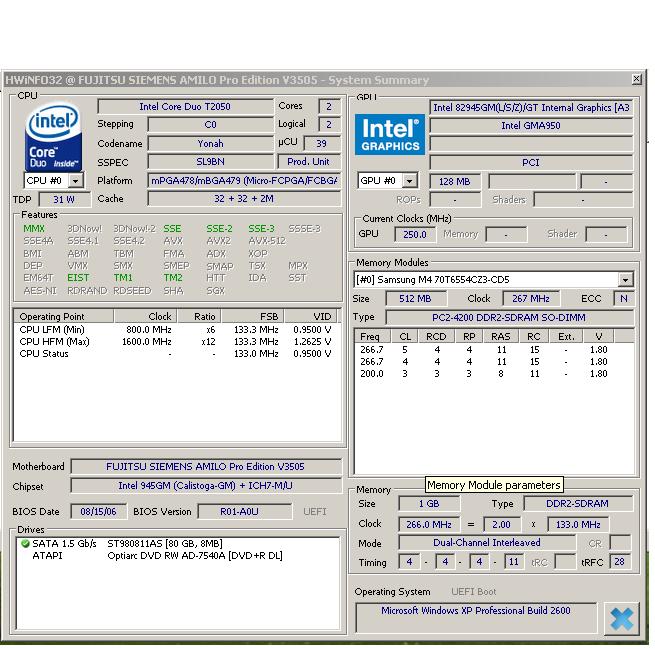This screenshot has height=649, width=655.
Task: Click the blue X close icon at bottom
Action: coord(622,619)
